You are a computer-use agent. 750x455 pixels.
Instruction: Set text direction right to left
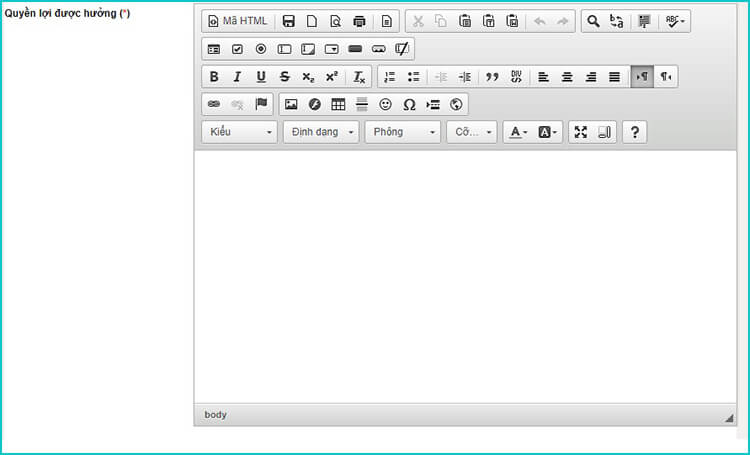[665, 77]
